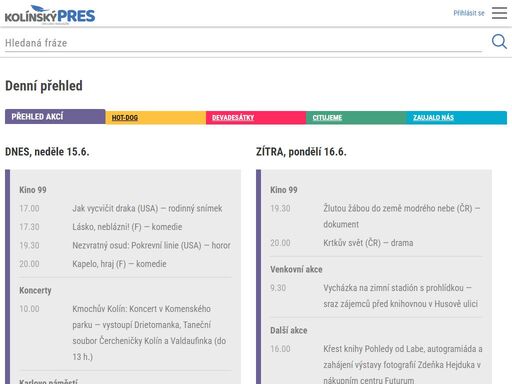Click the Lásko, neblázni! komedie entry
Screen dimensions: 512x384
pyautogui.click(x=125, y=227)
